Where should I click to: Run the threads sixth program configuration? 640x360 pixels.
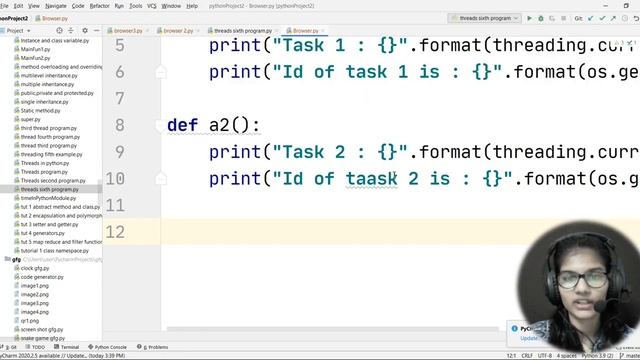[529, 18]
